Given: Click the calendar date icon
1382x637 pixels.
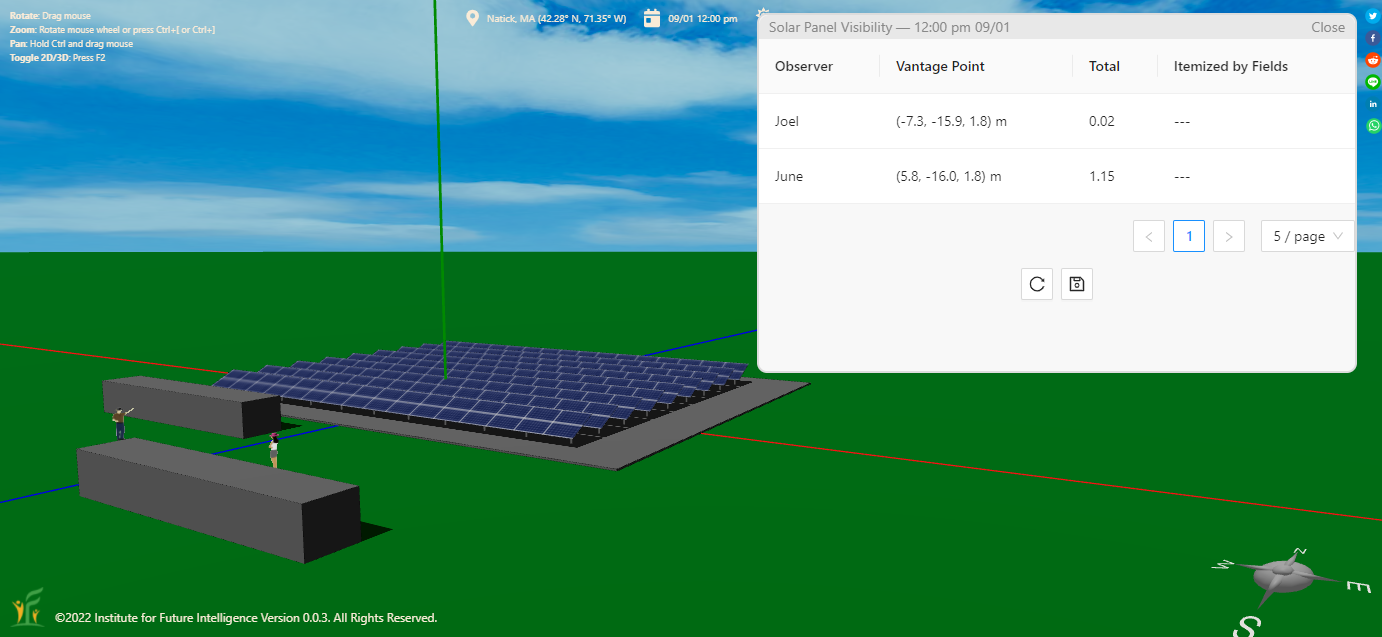Looking at the screenshot, I should tap(652, 18).
